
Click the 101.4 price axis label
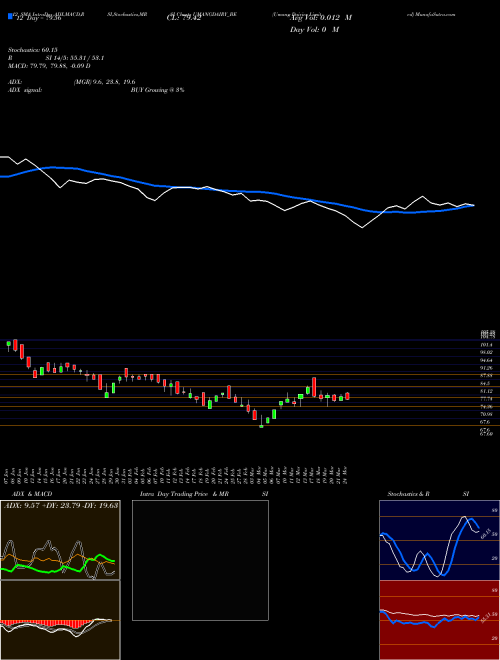487,345
